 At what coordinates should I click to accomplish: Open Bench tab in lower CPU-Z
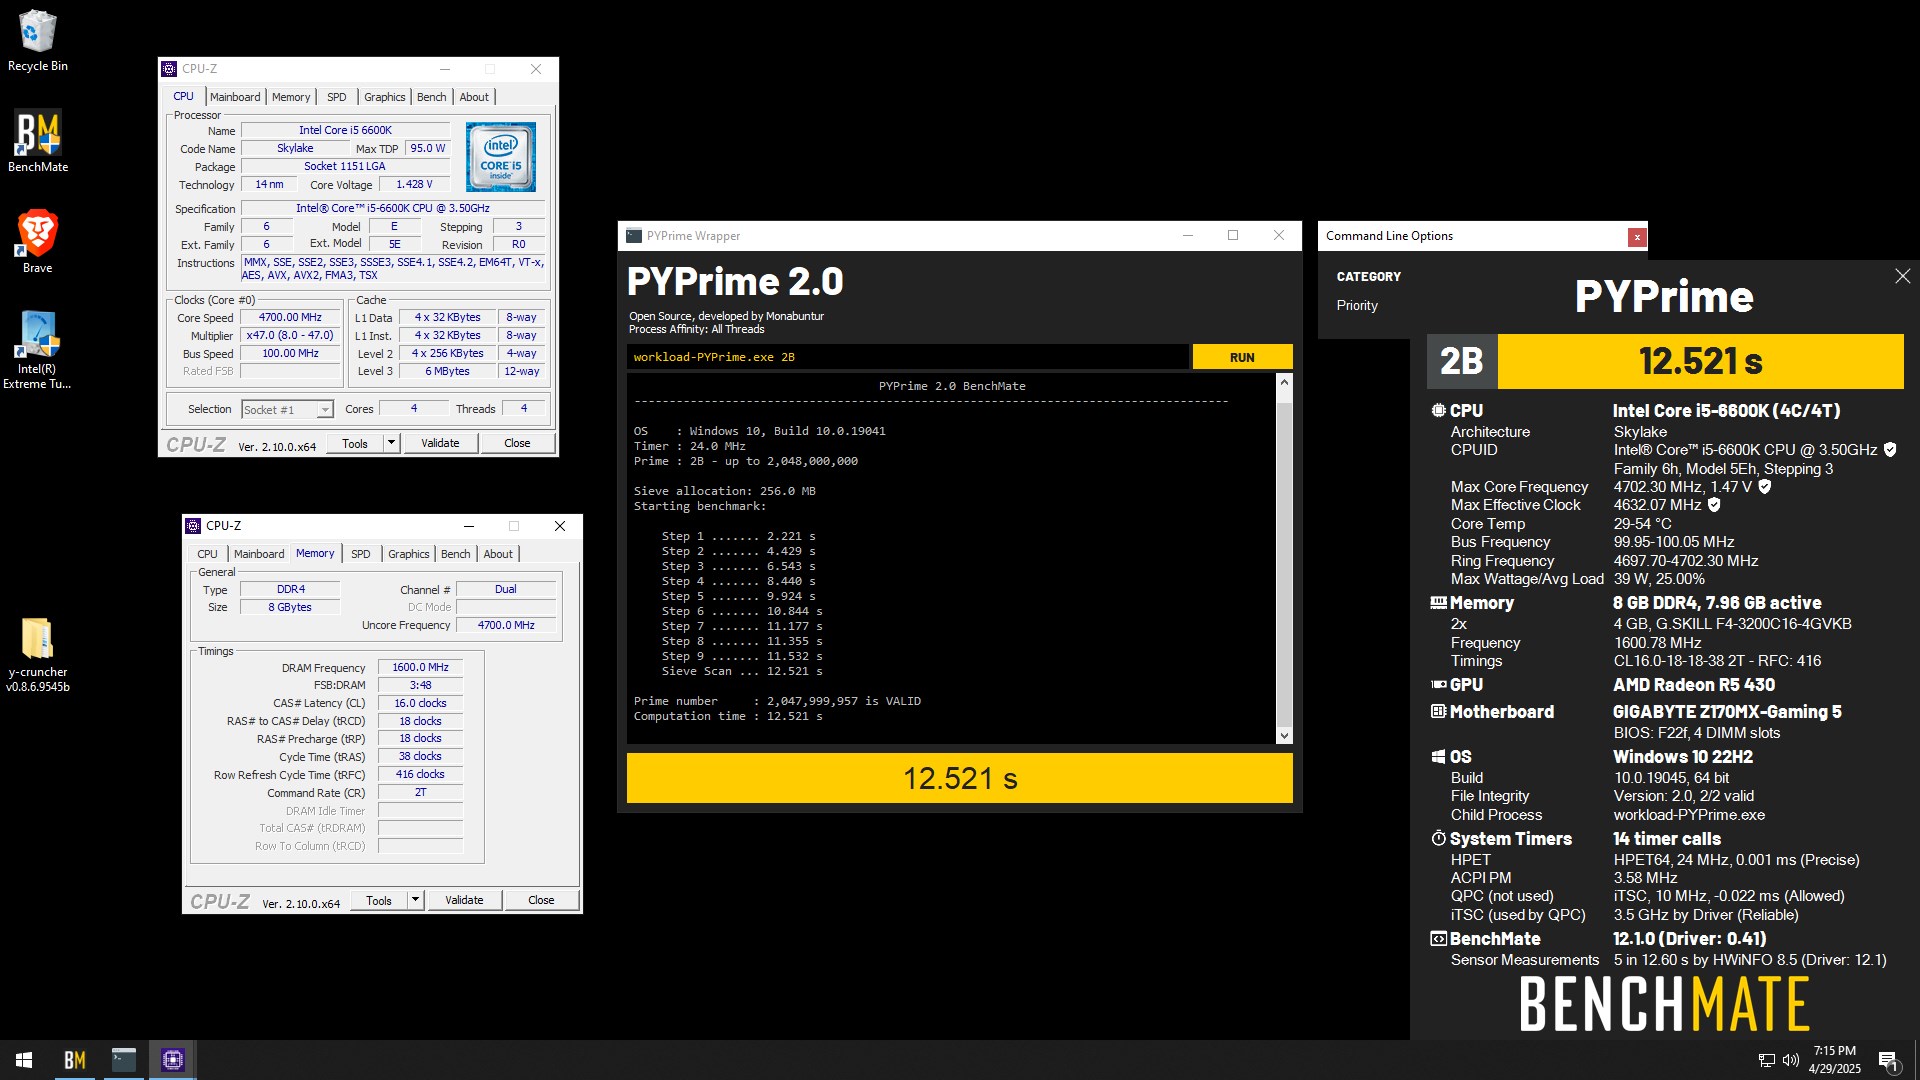(x=456, y=554)
